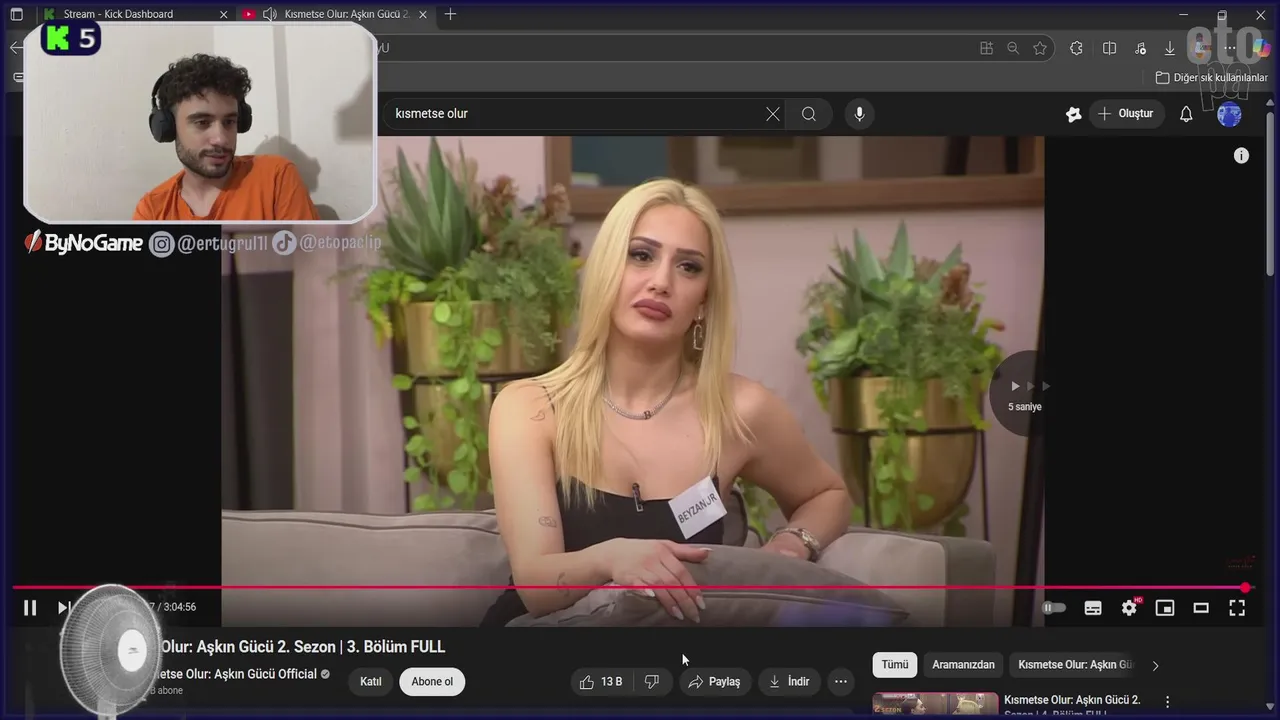Close the Stream - Kick Dashboard tab
The image size is (1280, 720).
pos(223,14)
